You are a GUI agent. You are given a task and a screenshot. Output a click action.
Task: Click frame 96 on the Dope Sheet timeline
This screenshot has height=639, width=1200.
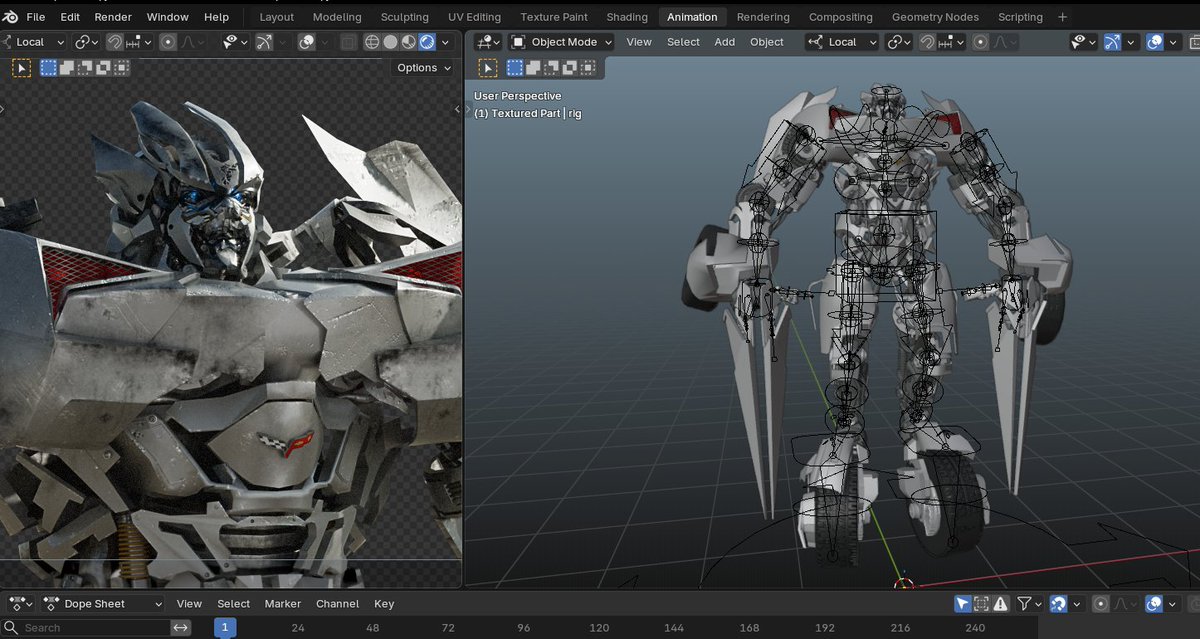point(523,628)
